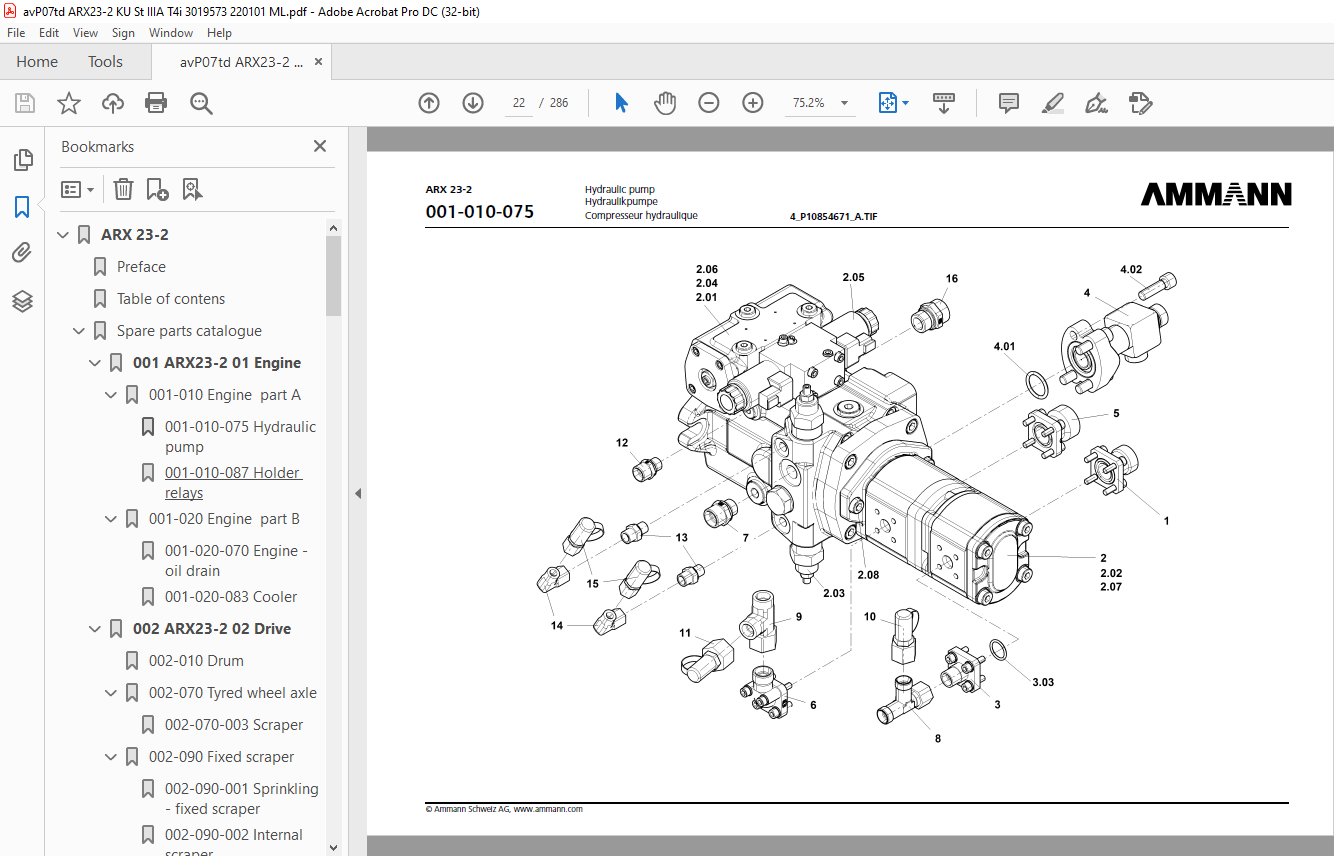Image resolution: width=1334 pixels, height=856 pixels.
Task: Switch to the Home tab
Action: [x=37, y=62]
